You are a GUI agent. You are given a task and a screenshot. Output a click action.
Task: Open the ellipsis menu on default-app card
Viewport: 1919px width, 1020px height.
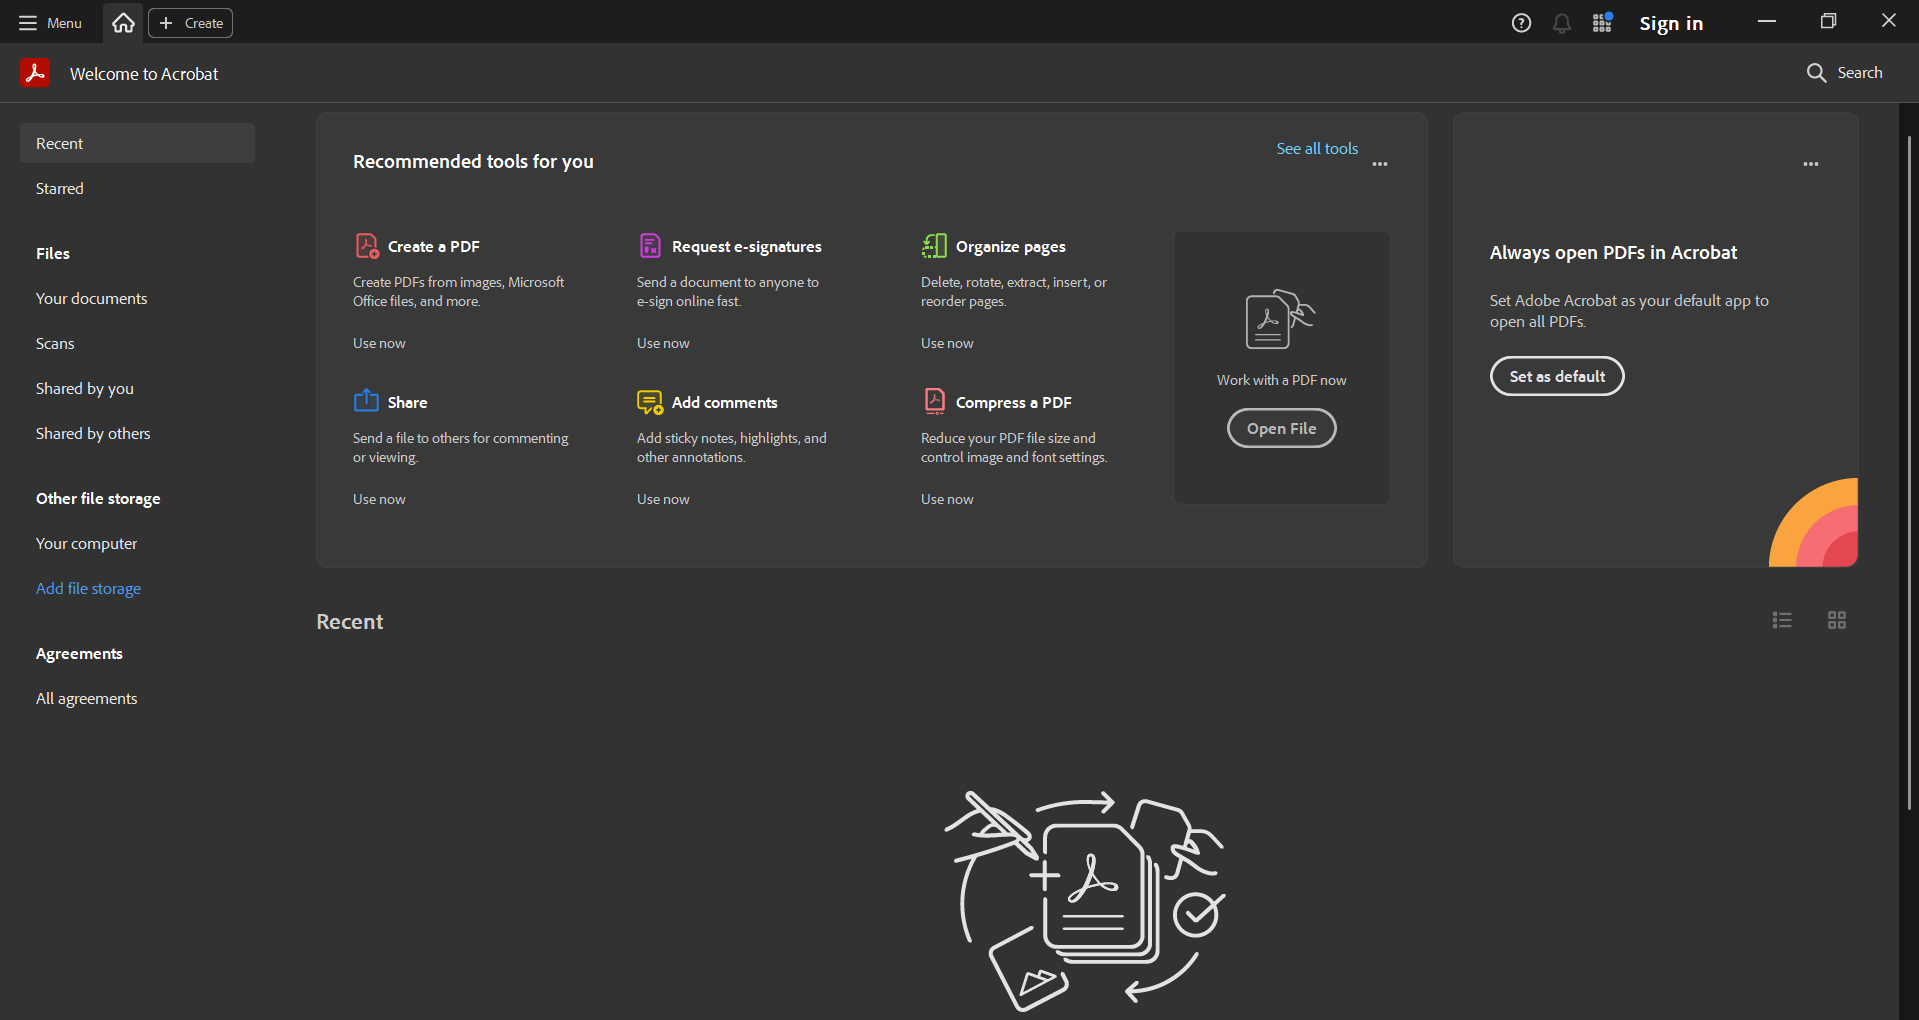1811,164
